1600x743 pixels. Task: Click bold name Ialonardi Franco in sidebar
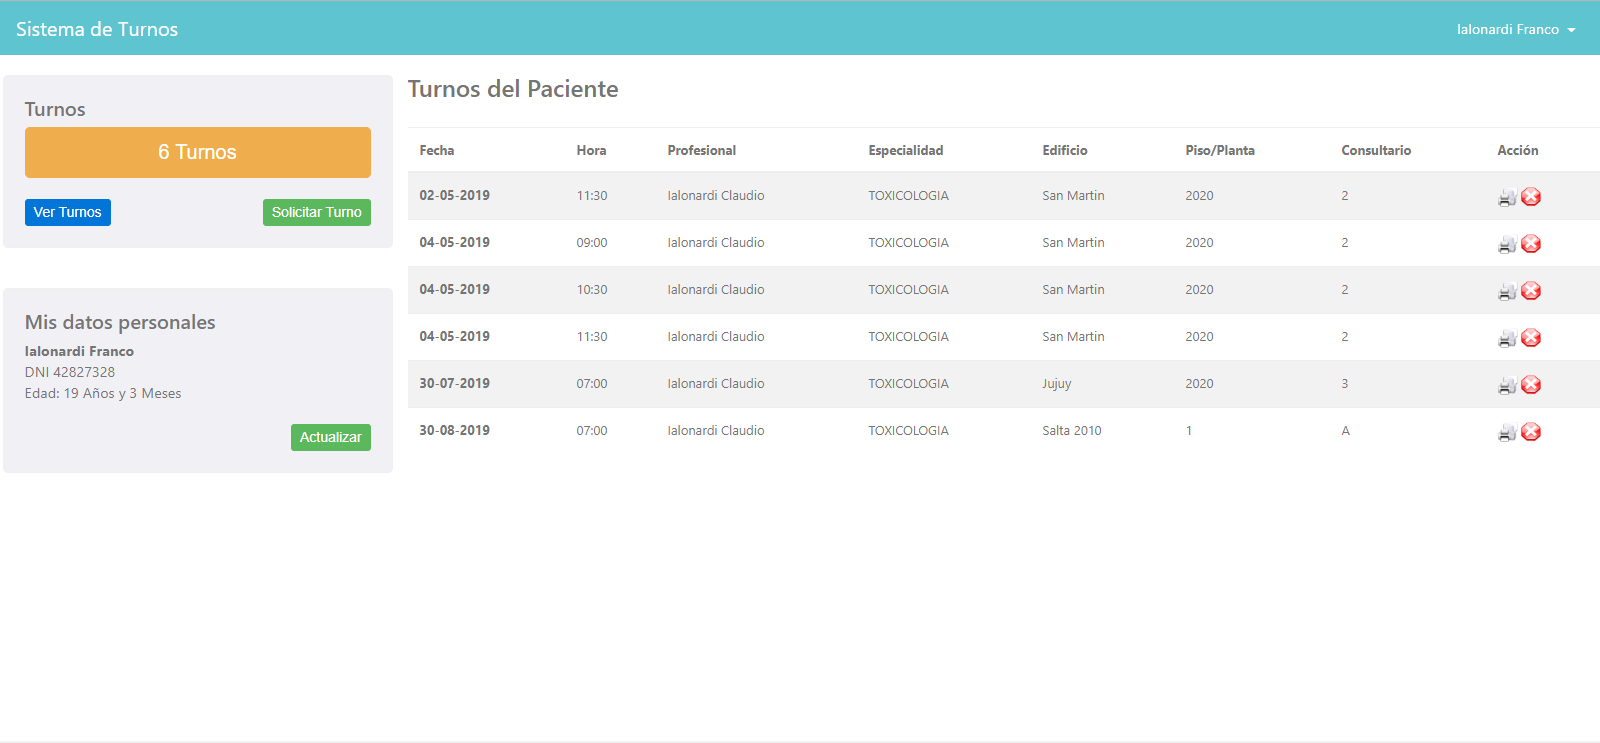79,351
